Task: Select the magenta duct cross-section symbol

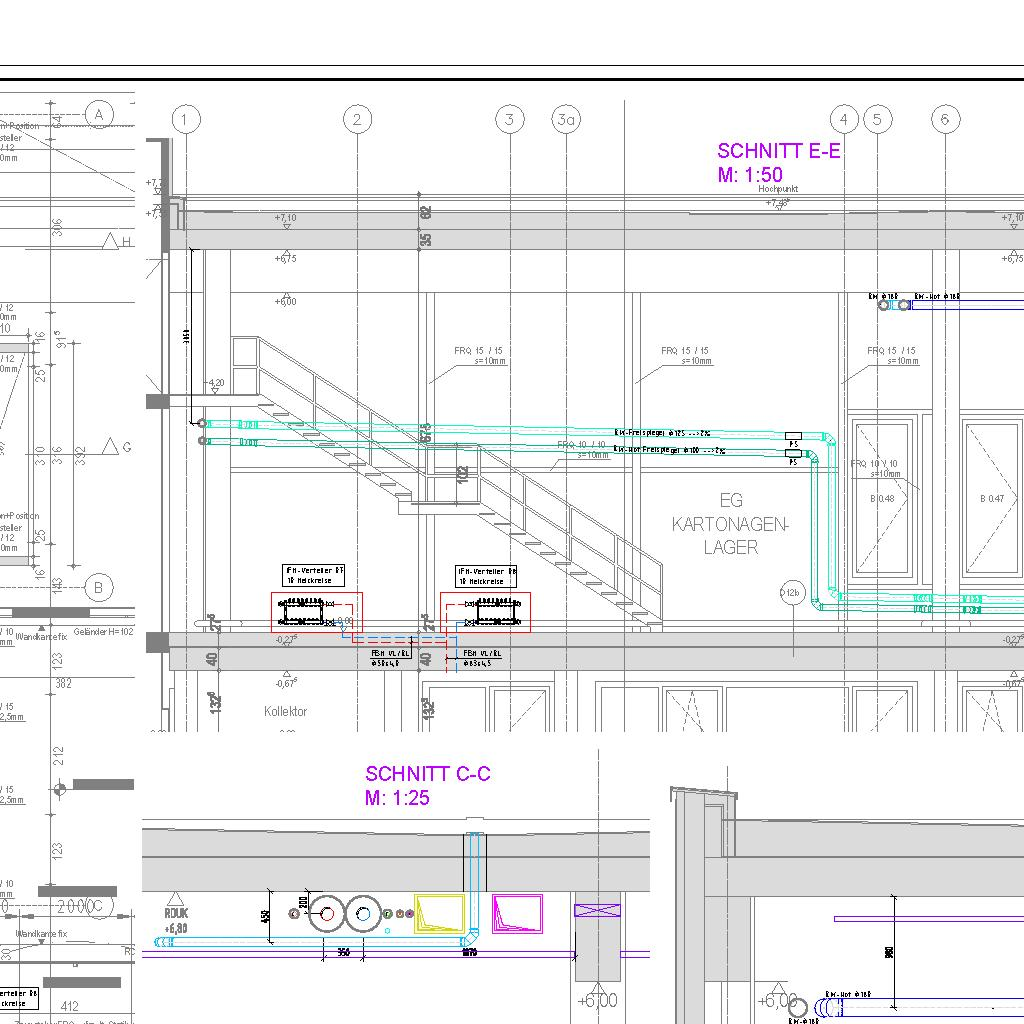Action: tap(517, 913)
